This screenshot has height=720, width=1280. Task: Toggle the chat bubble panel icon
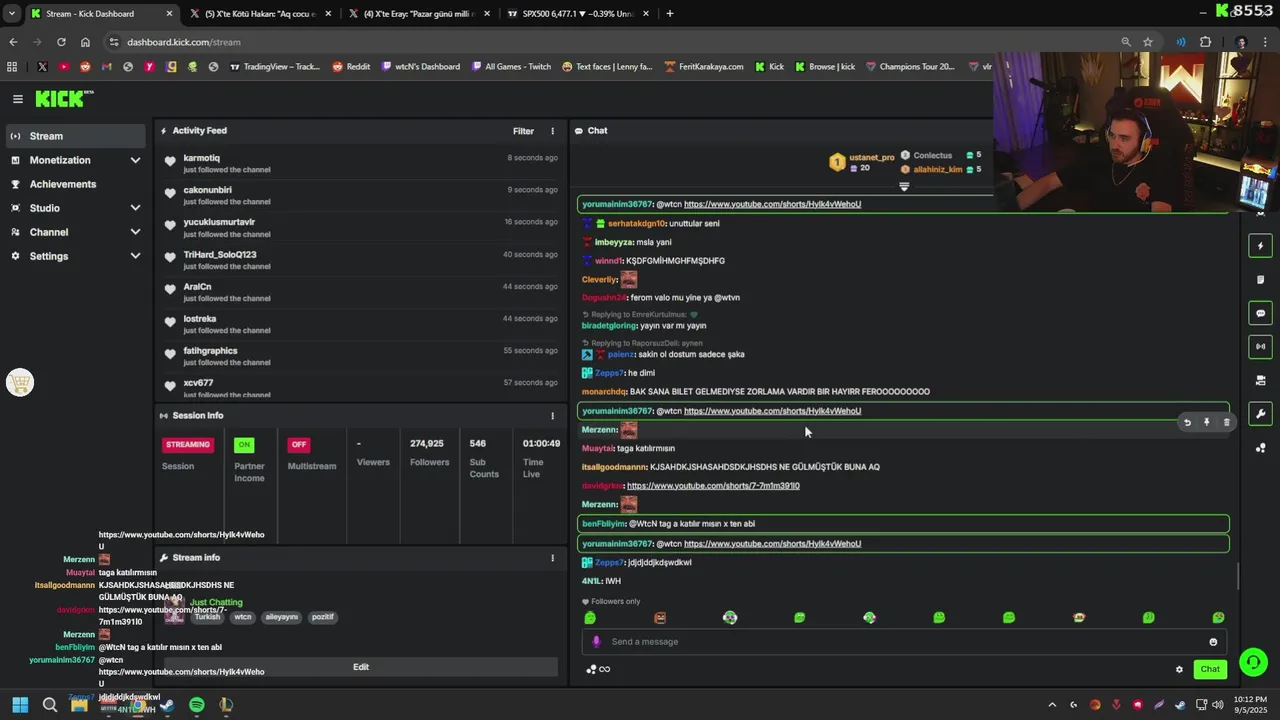(x=1260, y=313)
